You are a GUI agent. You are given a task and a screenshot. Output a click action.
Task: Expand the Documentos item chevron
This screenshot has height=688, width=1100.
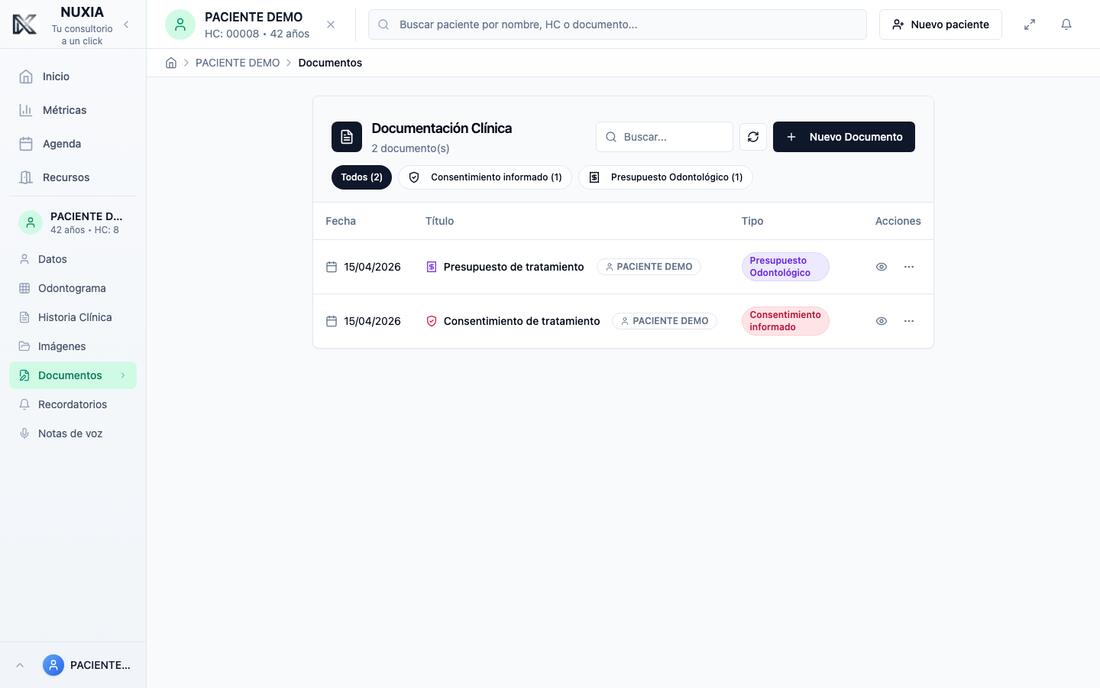123,375
